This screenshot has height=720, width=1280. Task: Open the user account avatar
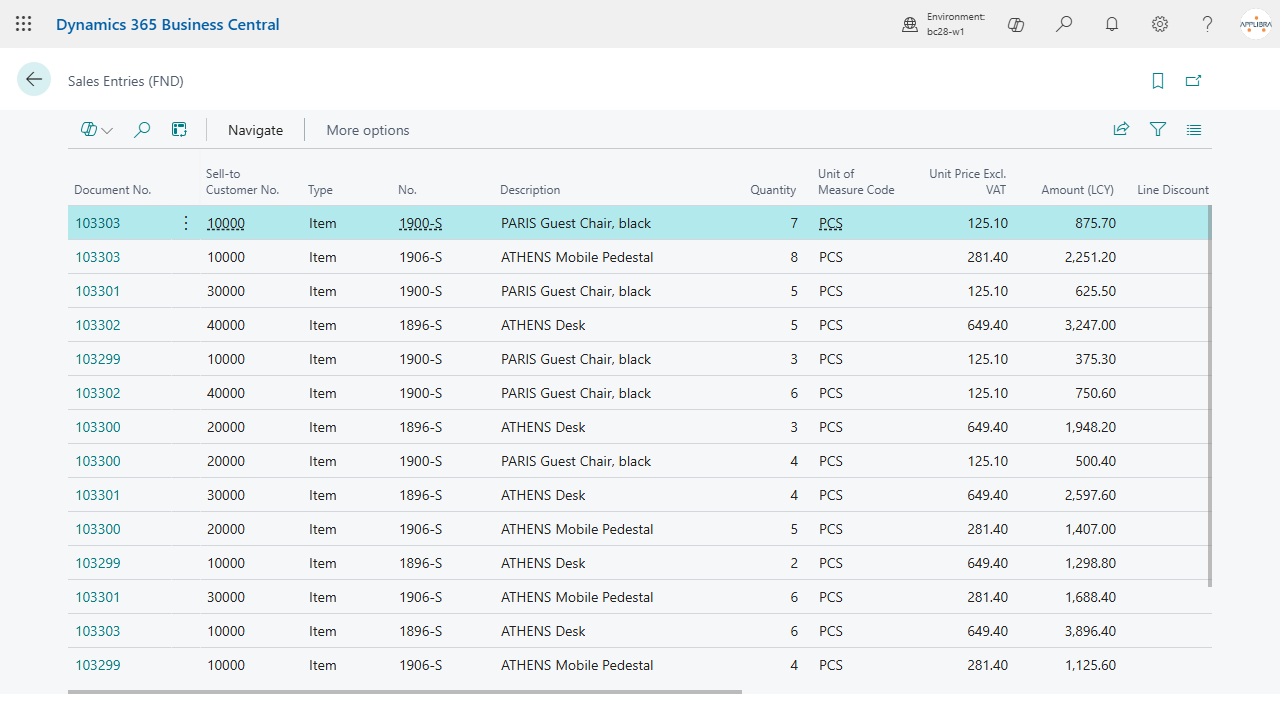(1255, 24)
